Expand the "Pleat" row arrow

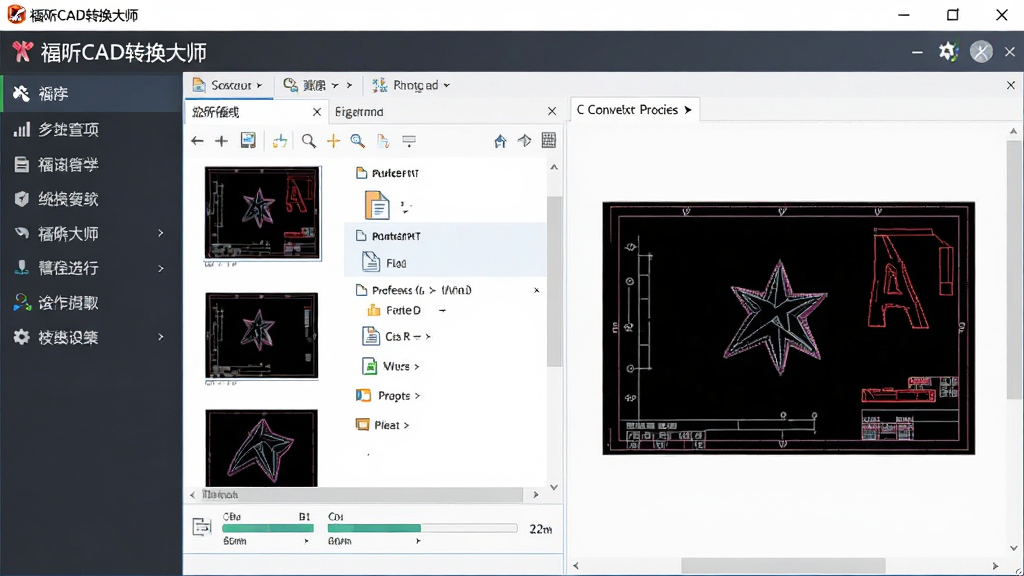(x=406, y=425)
